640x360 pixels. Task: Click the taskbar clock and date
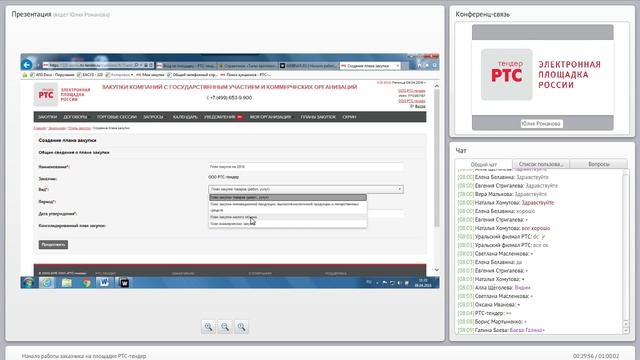423,283
